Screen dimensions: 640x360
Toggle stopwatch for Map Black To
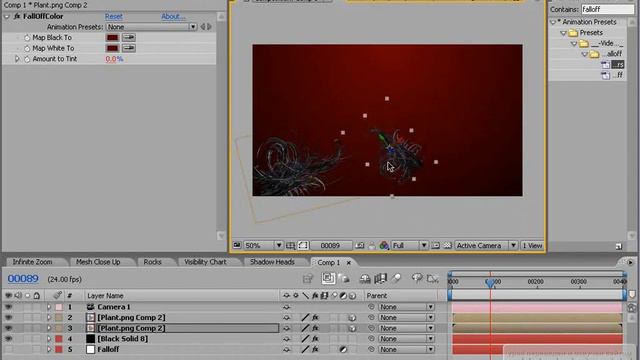[27, 38]
